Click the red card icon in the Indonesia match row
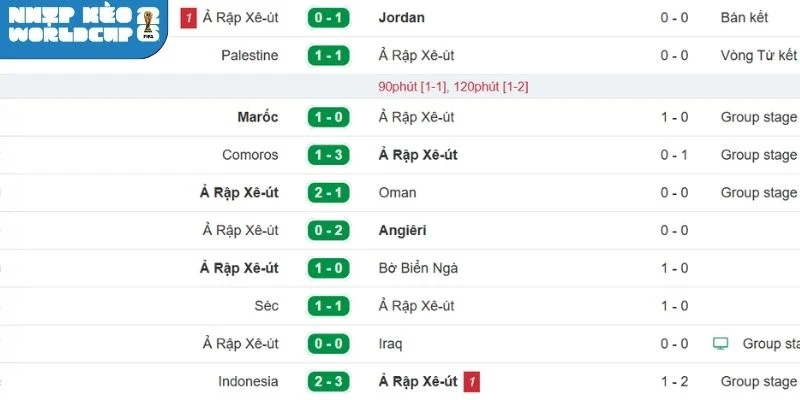The image size is (800, 400). tap(472, 381)
